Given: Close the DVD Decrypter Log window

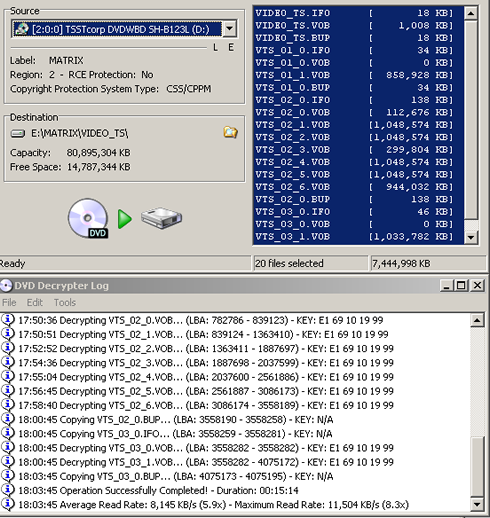Looking at the screenshot, I should [x=477, y=286].
